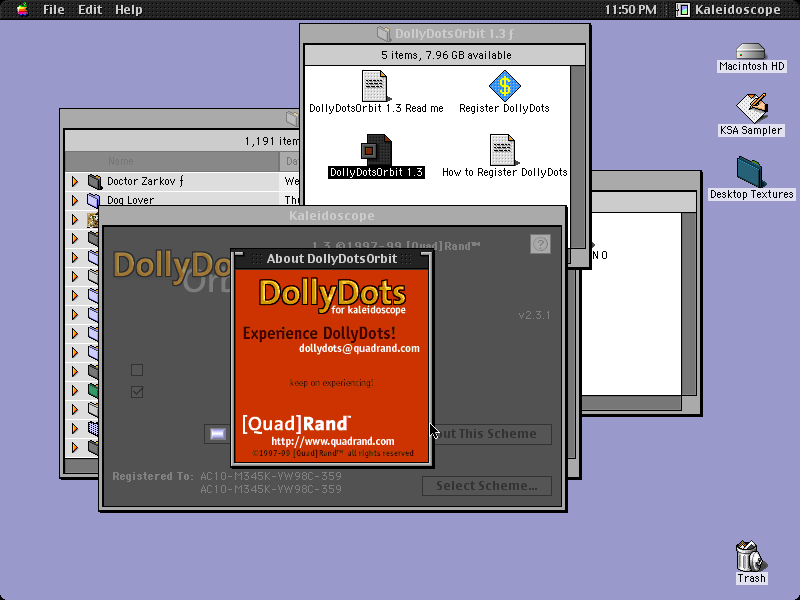Click the Dog Lover row name
The width and height of the screenshot is (800, 600).
131,200
